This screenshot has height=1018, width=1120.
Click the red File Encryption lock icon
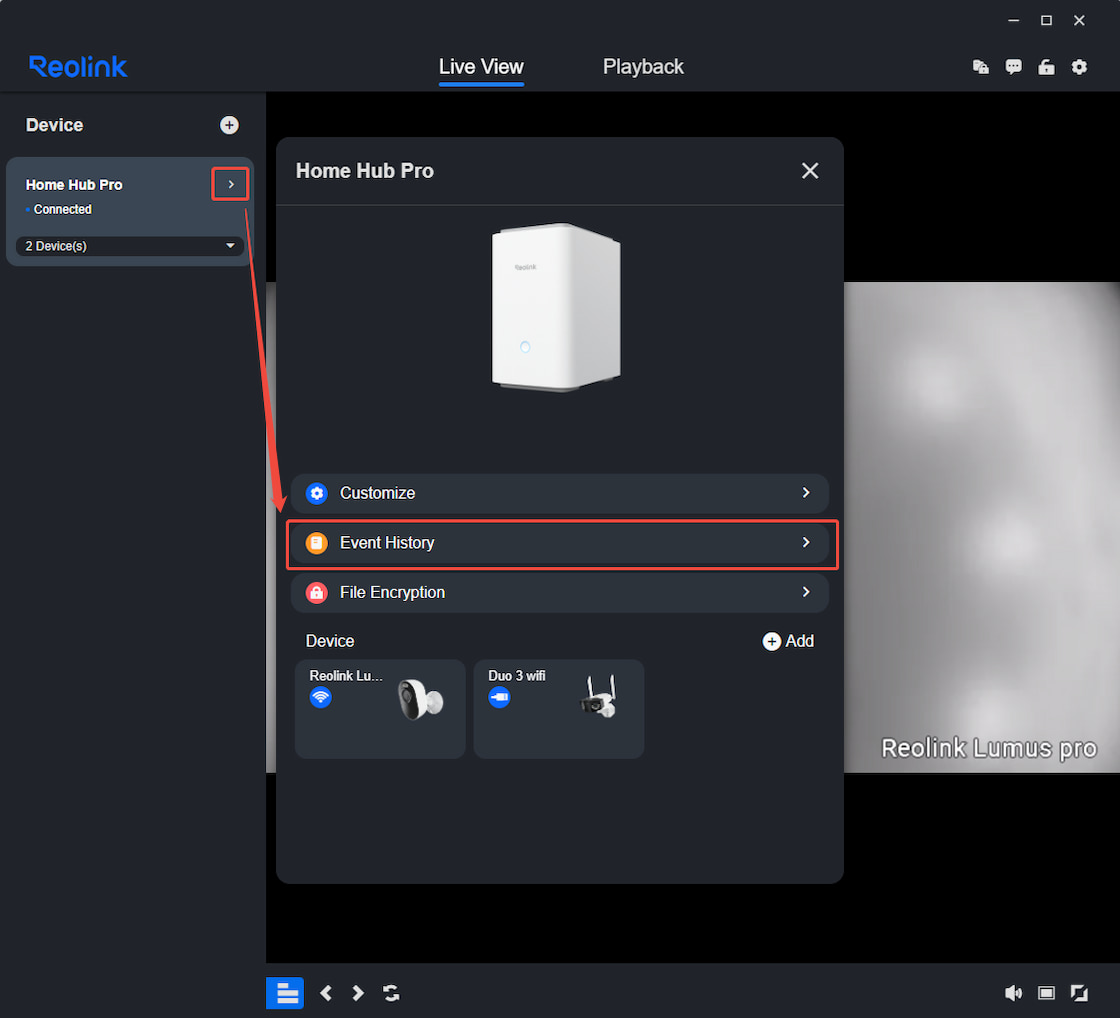point(316,592)
